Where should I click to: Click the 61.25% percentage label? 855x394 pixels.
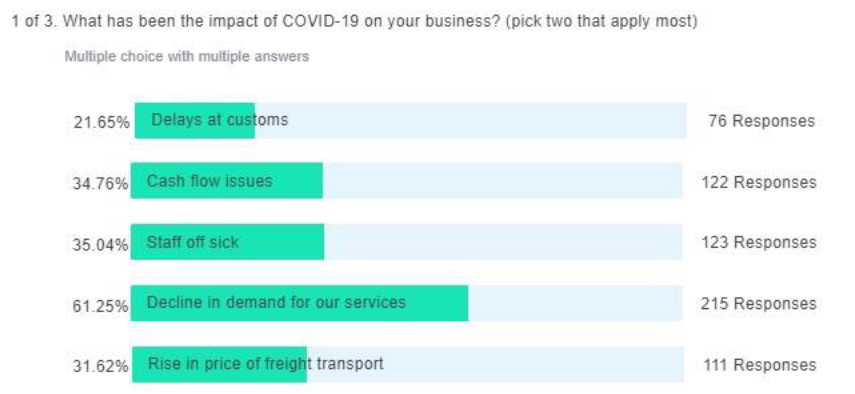100,306
